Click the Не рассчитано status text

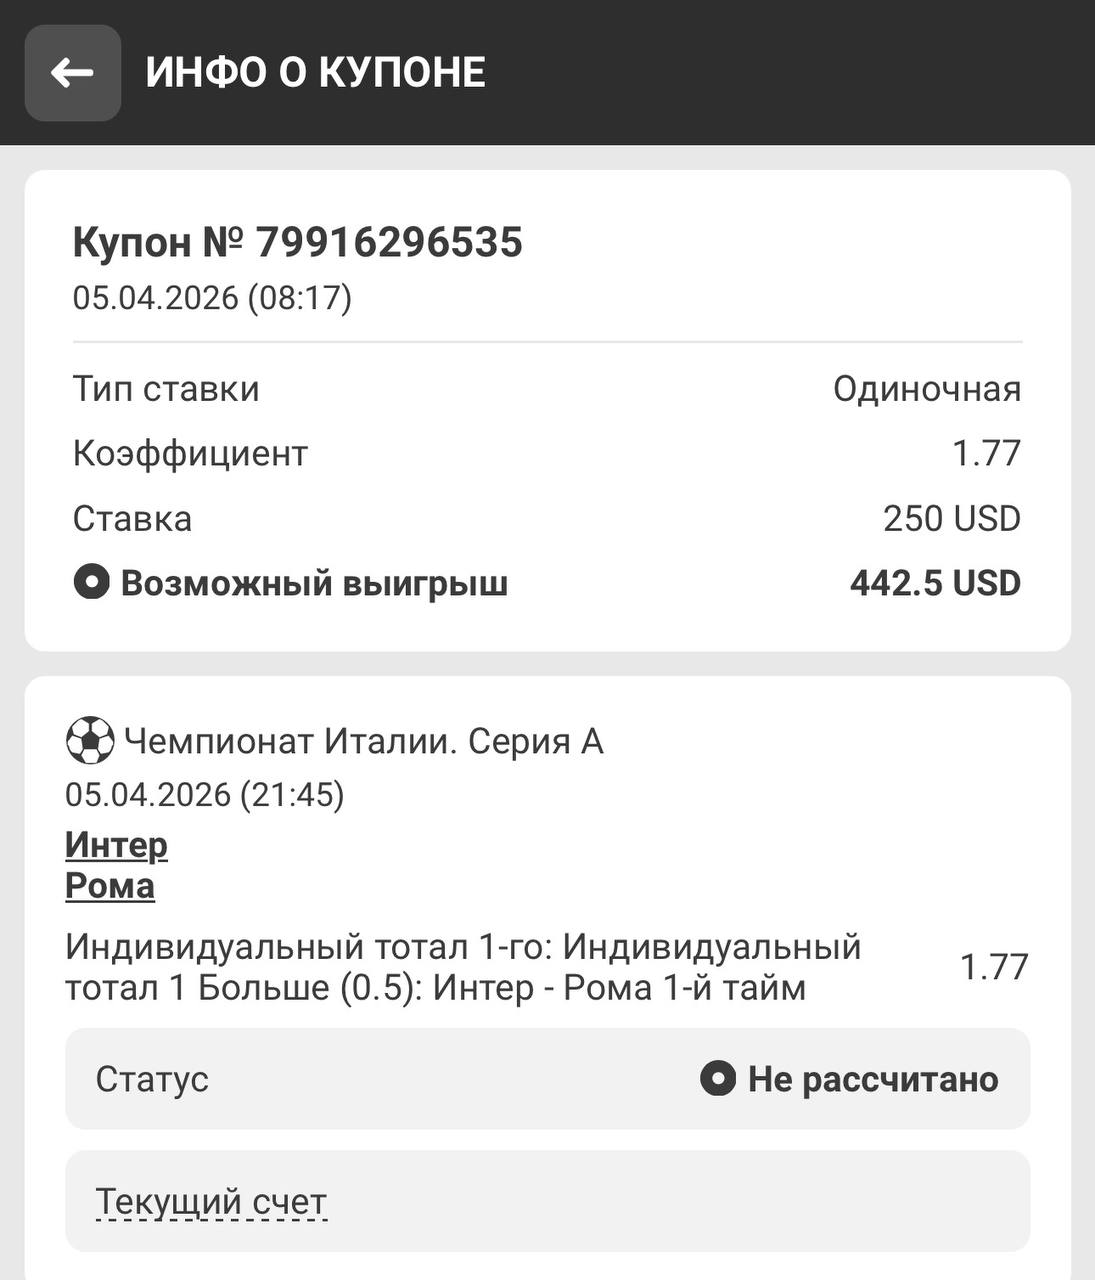[872, 1079]
